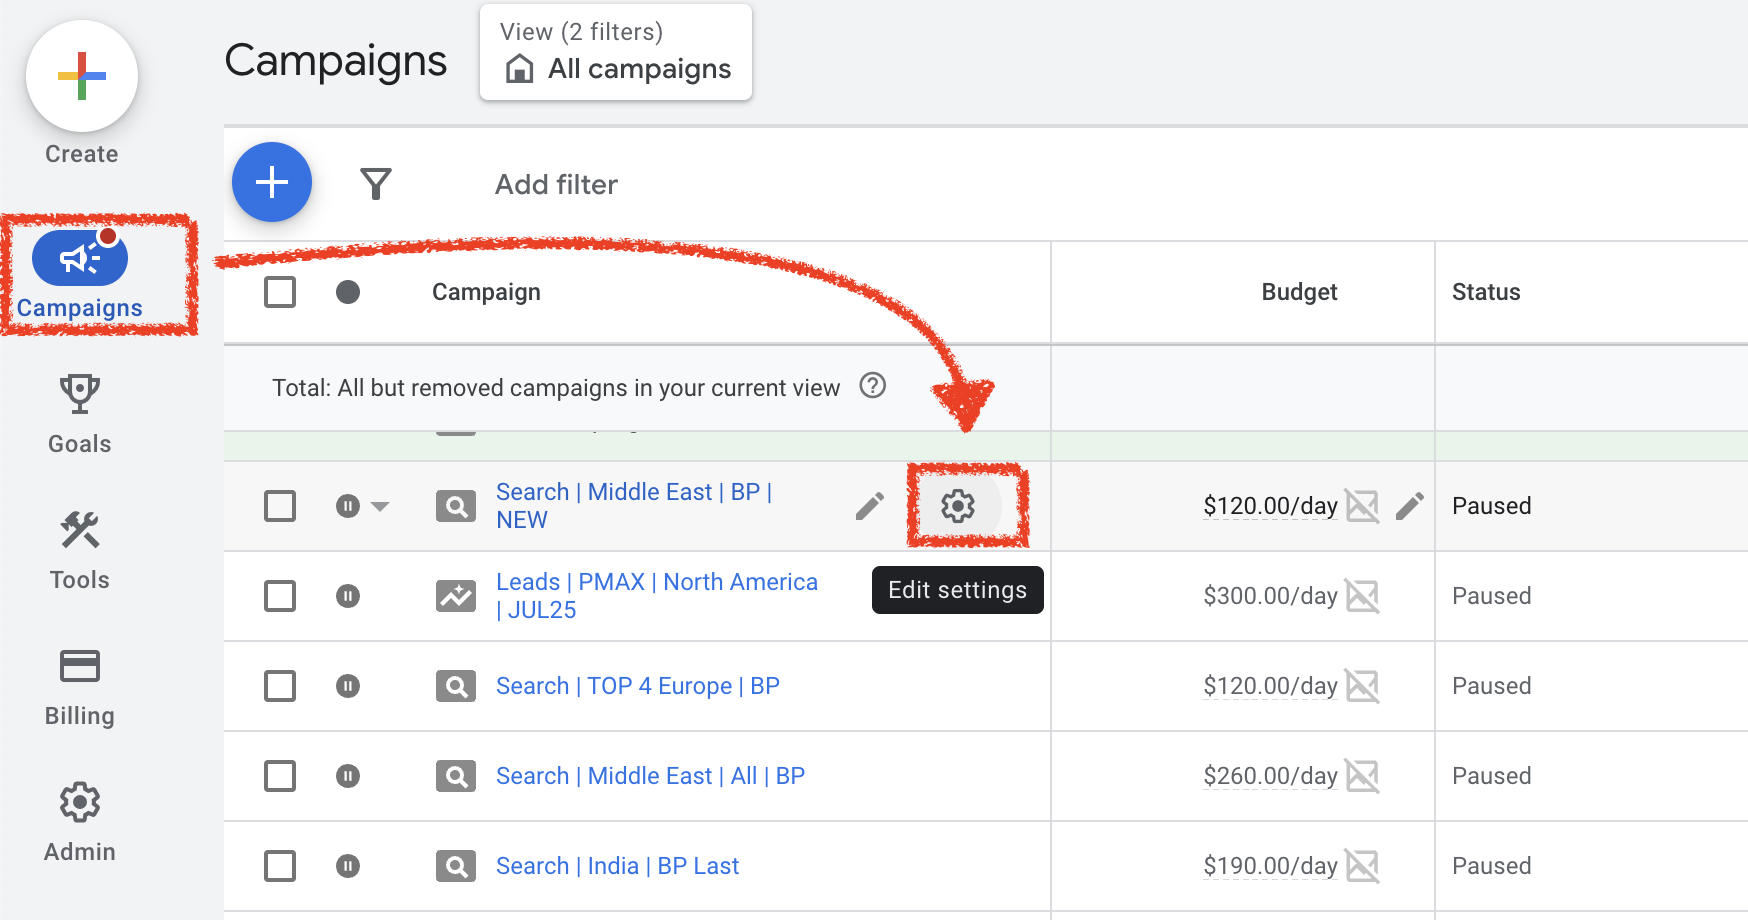This screenshot has height=920, width=1748.
Task: Click the Create button at top left
Action: tap(81, 77)
